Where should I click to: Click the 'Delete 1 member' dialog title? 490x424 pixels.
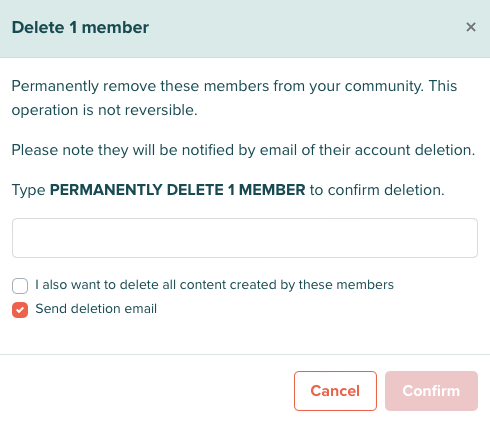pos(80,27)
